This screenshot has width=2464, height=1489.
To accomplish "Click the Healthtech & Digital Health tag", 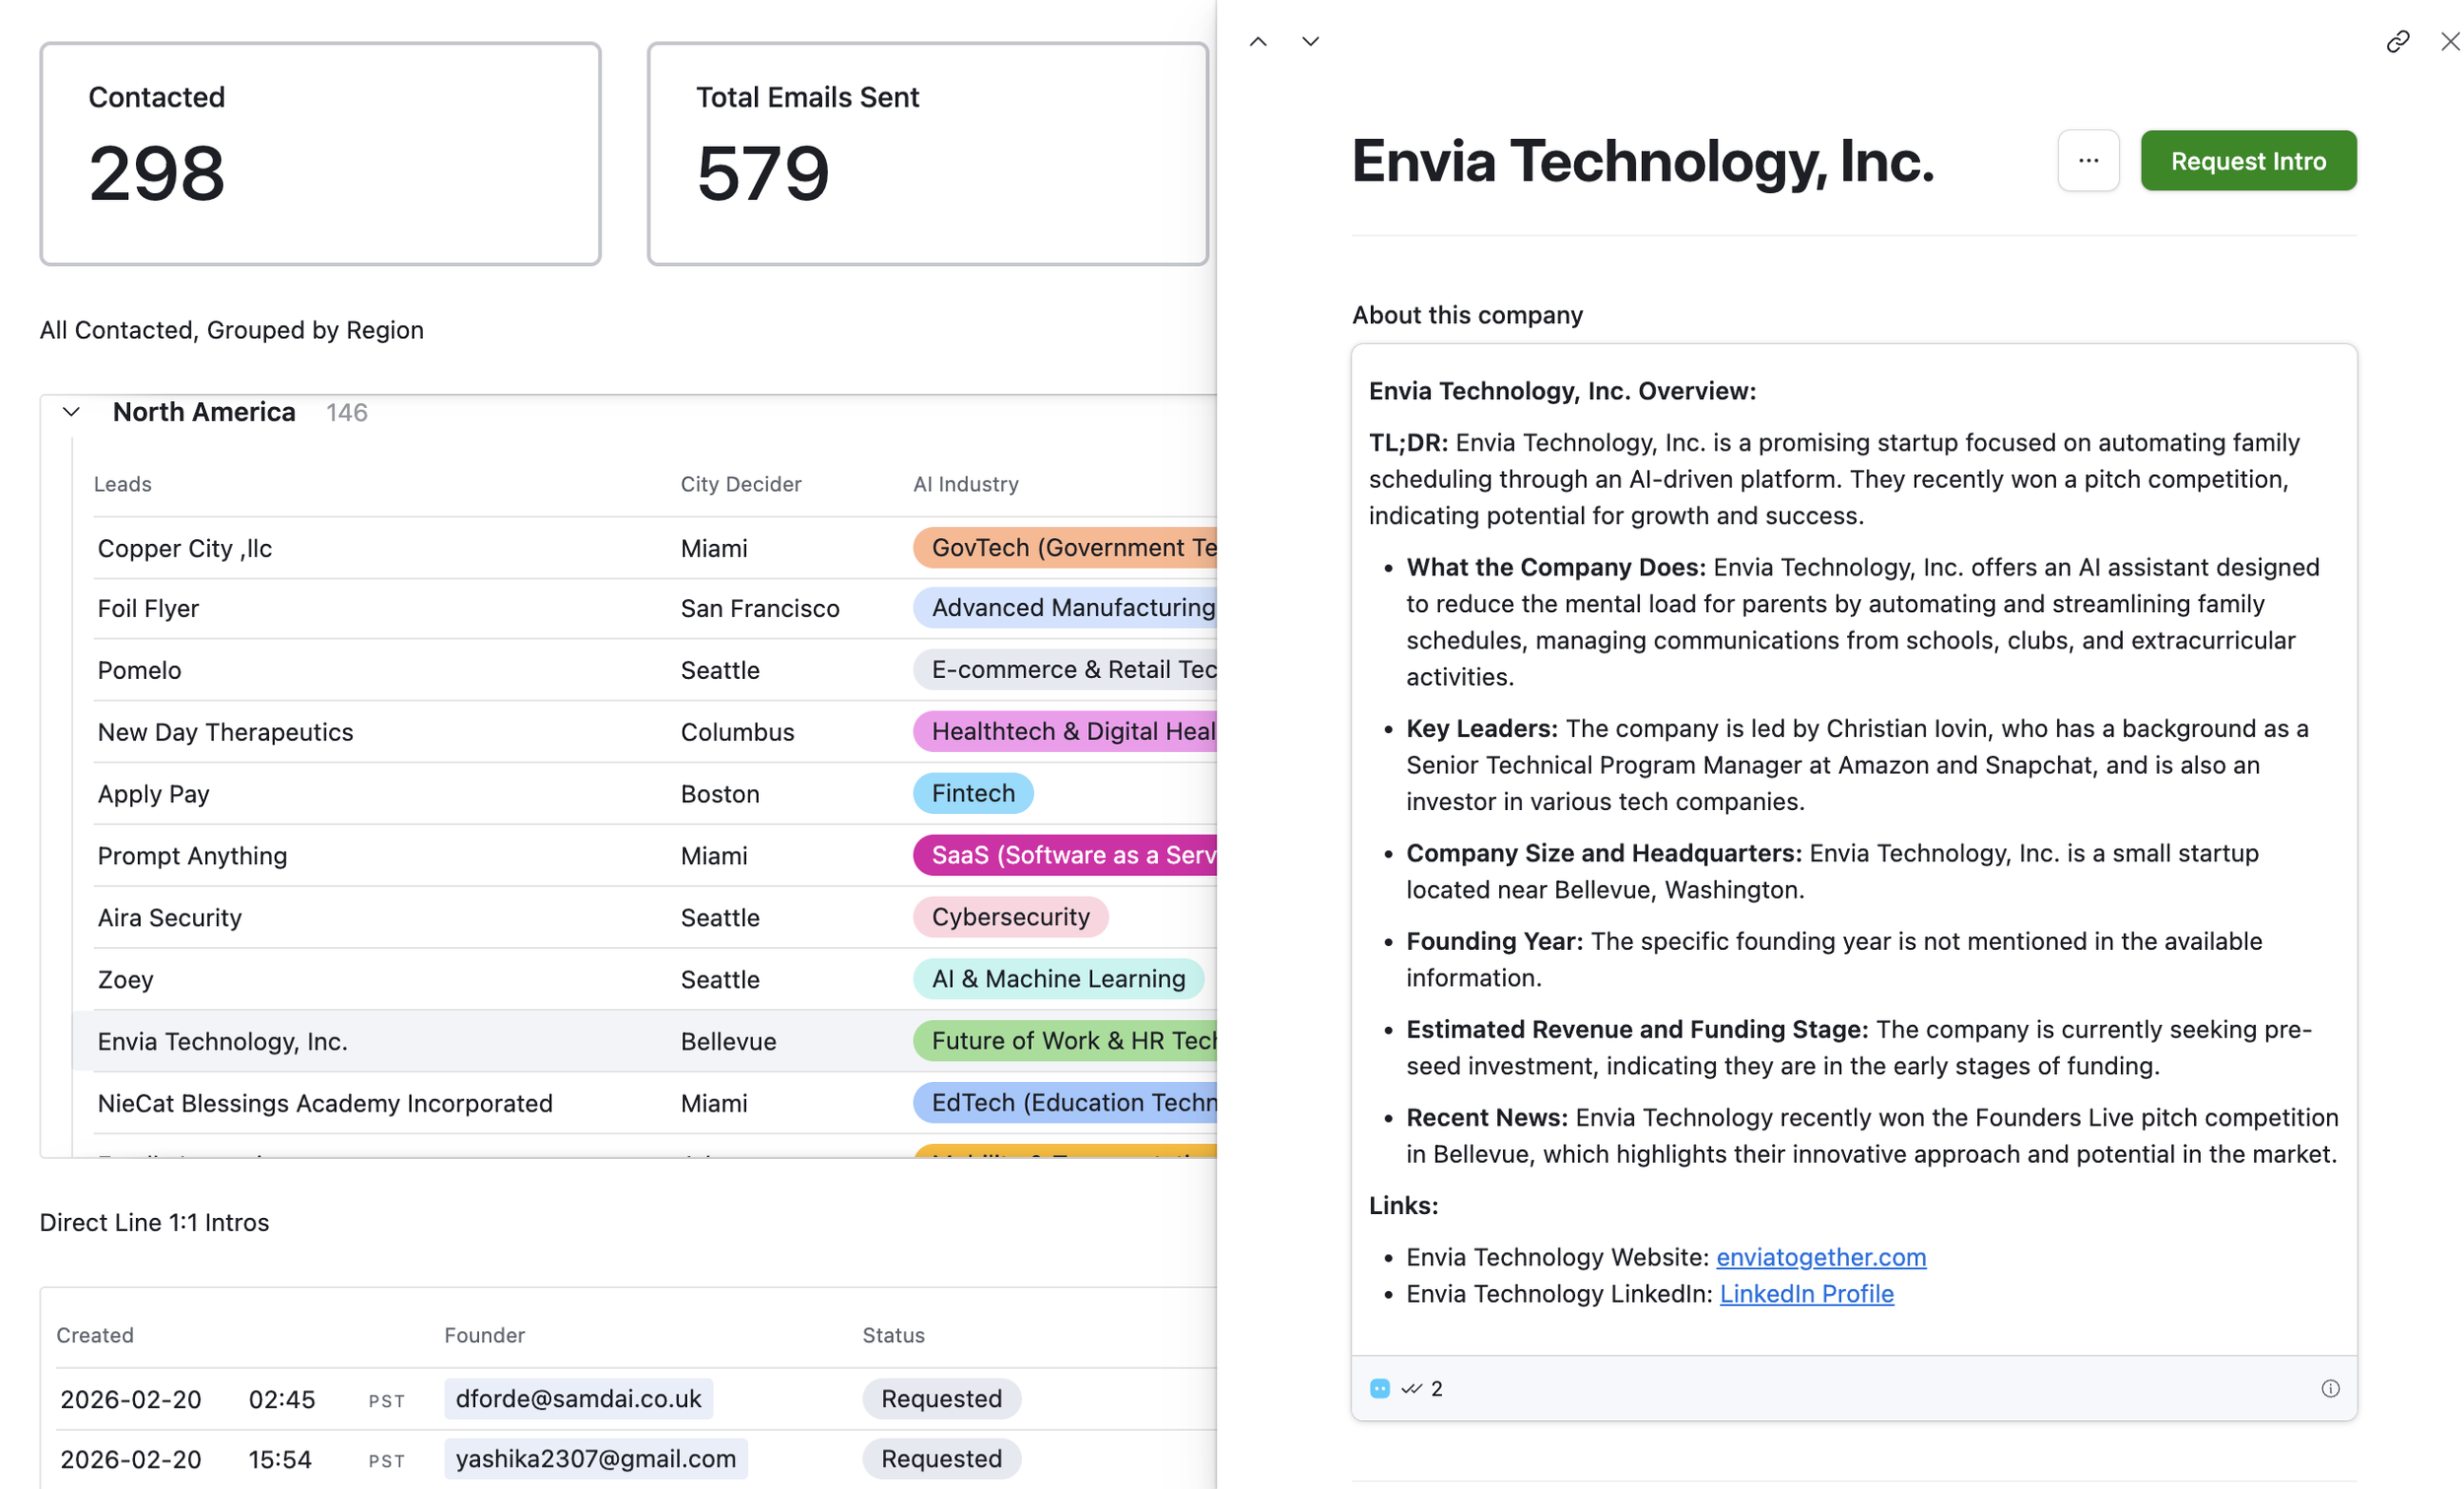I will point(1065,731).
